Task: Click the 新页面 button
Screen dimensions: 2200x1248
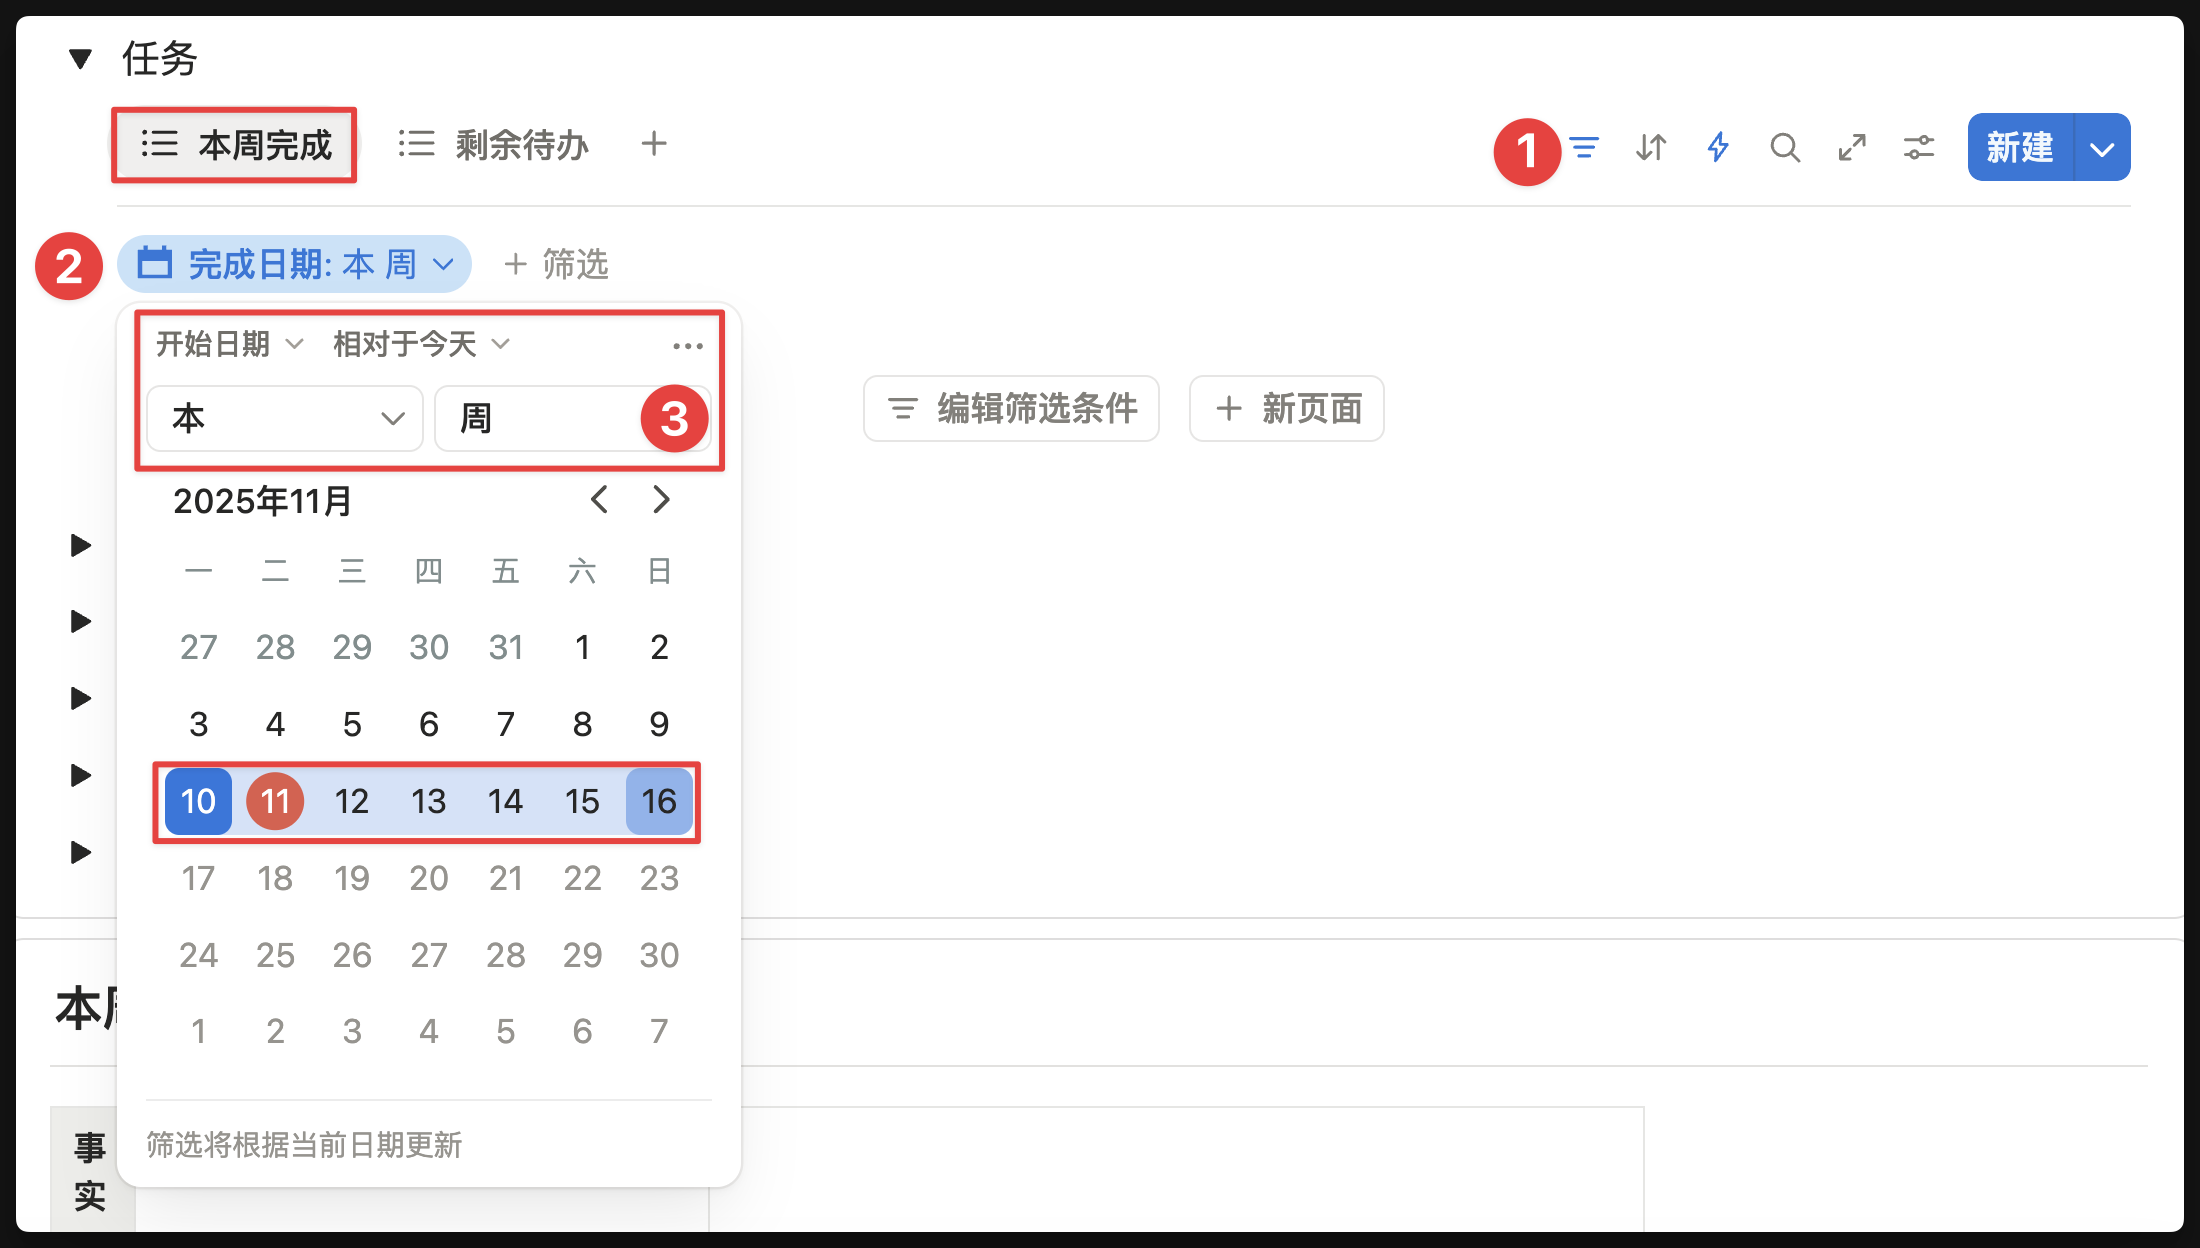Action: point(1286,408)
